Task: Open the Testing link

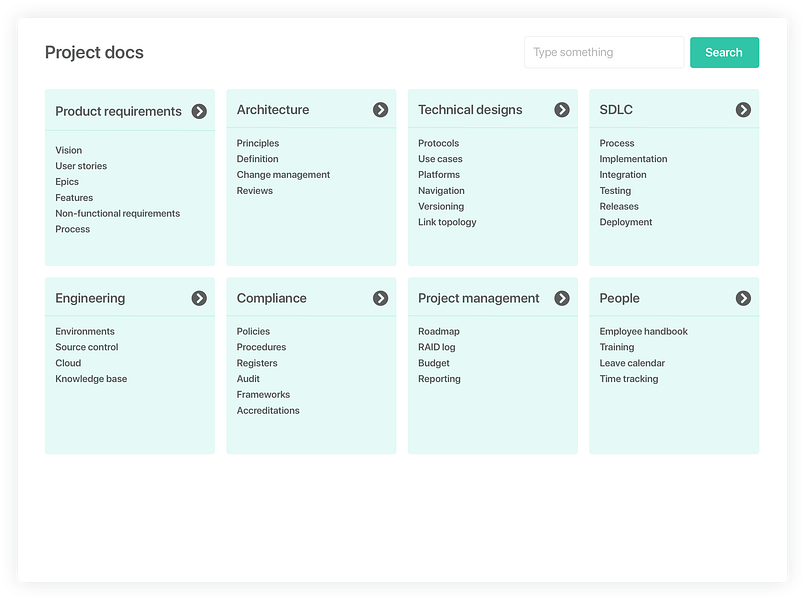Action: [615, 190]
